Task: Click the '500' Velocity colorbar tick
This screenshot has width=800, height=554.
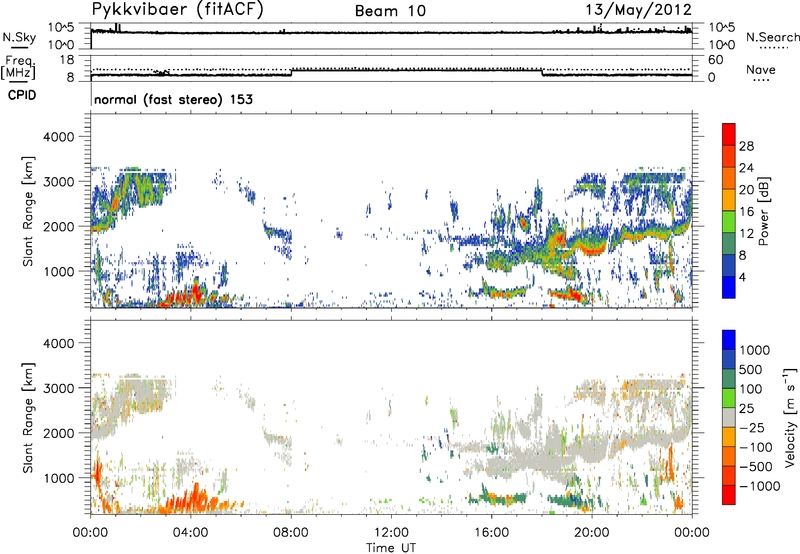Action: (751, 370)
